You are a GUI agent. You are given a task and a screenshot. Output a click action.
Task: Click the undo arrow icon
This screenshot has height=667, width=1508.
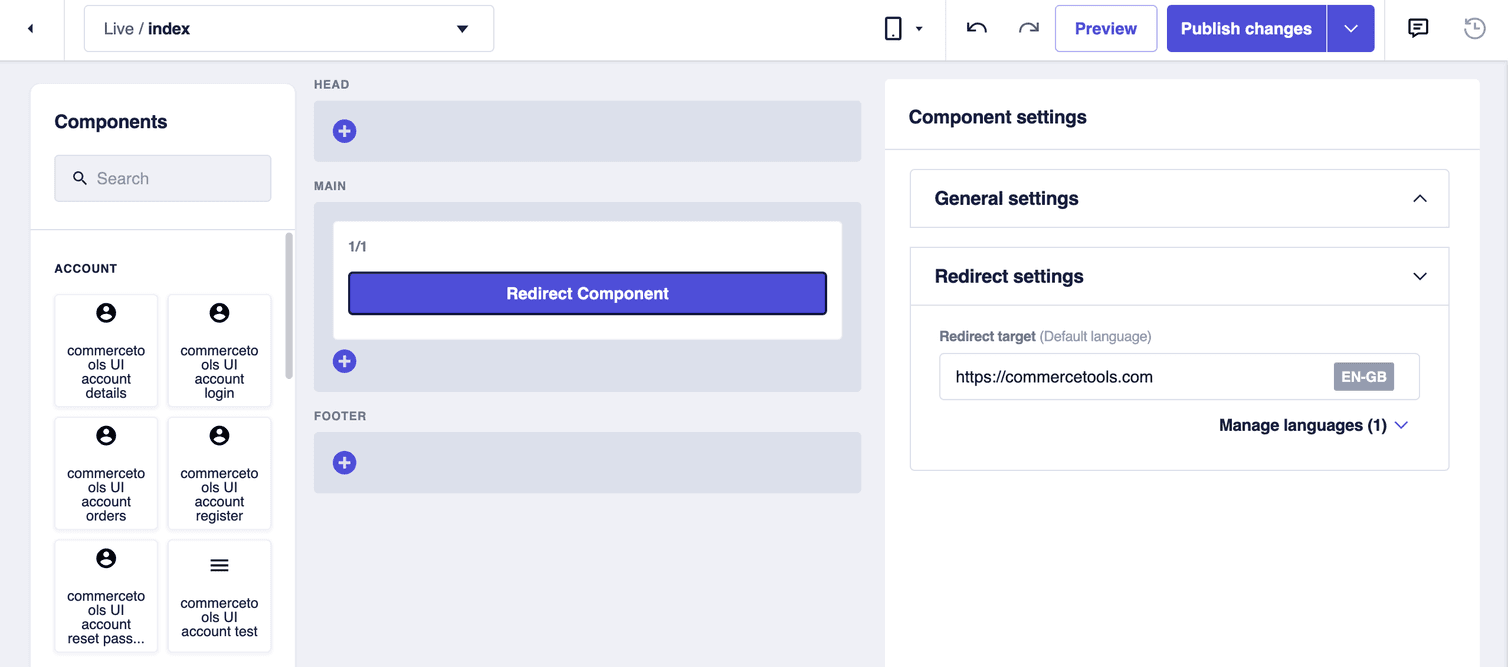point(975,28)
